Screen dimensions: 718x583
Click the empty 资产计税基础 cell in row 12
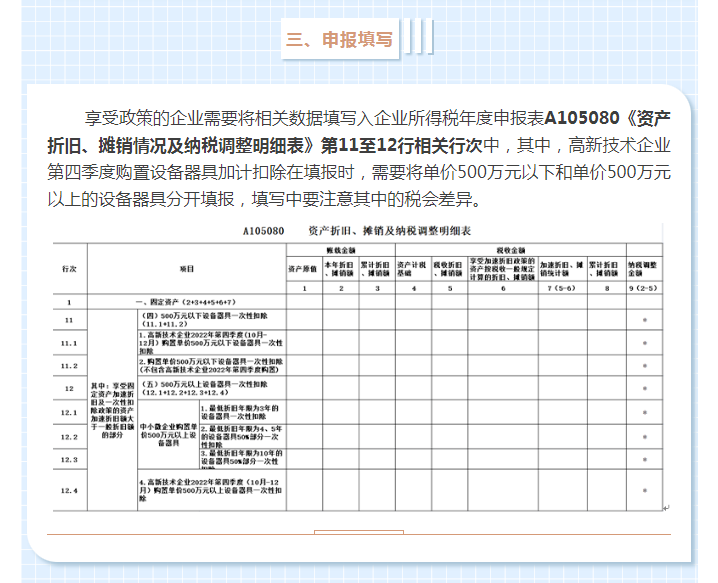(413, 388)
